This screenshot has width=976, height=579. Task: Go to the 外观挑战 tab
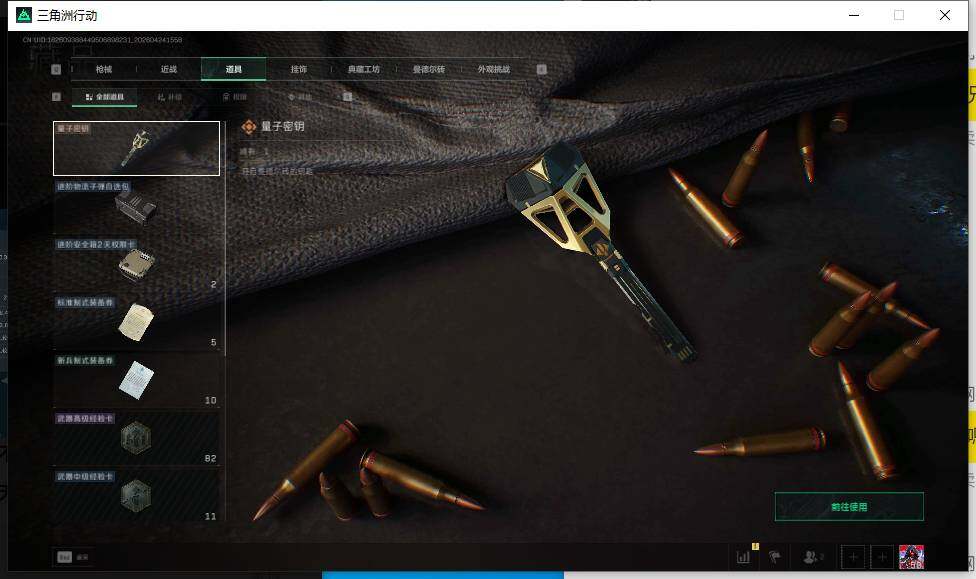pos(494,69)
